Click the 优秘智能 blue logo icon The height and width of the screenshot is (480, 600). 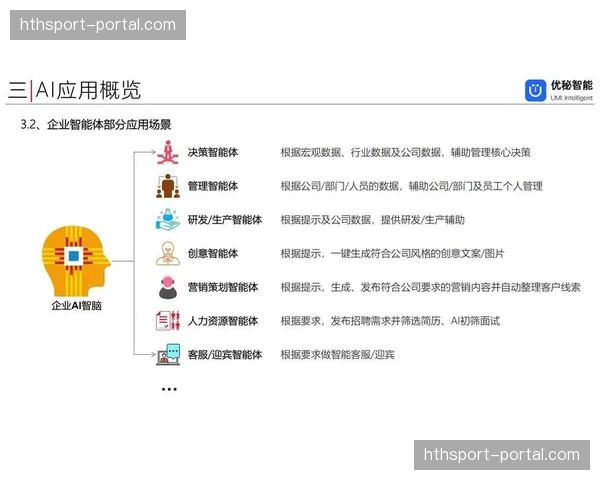tap(535, 90)
